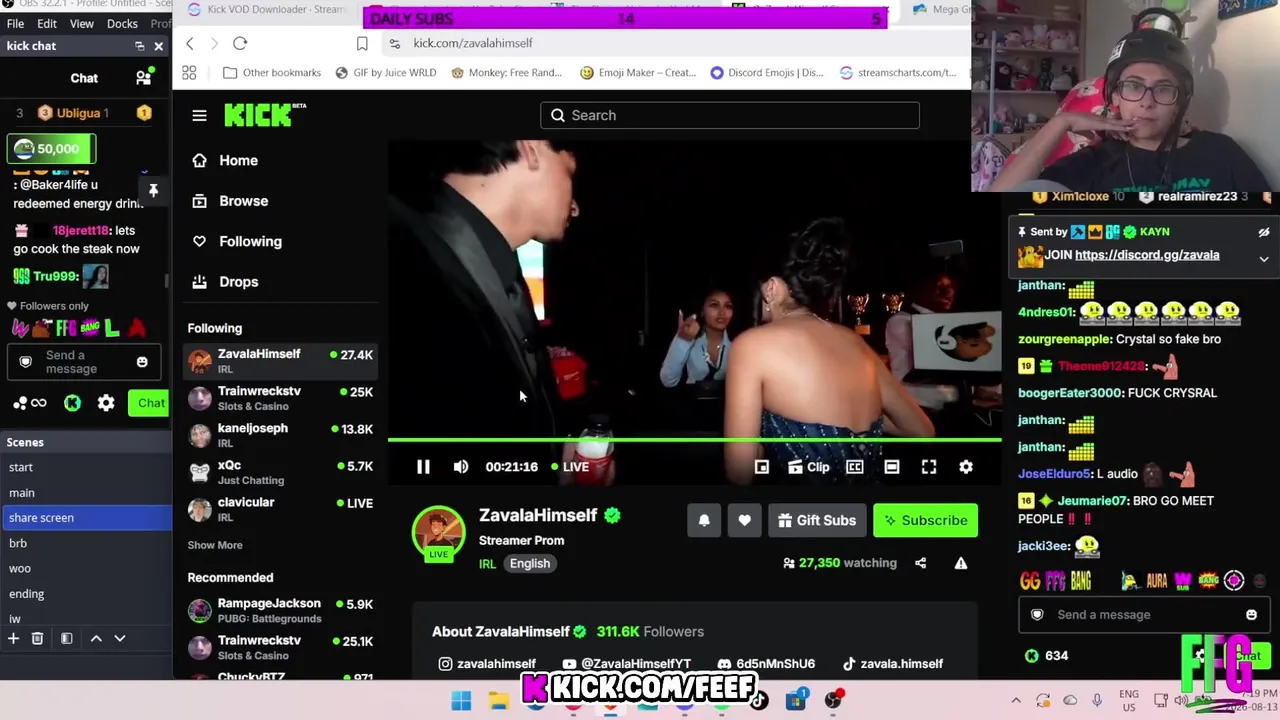The height and width of the screenshot is (720, 1280).
Task: Enter fullscreen on the video player
Action: click(929, 467)
